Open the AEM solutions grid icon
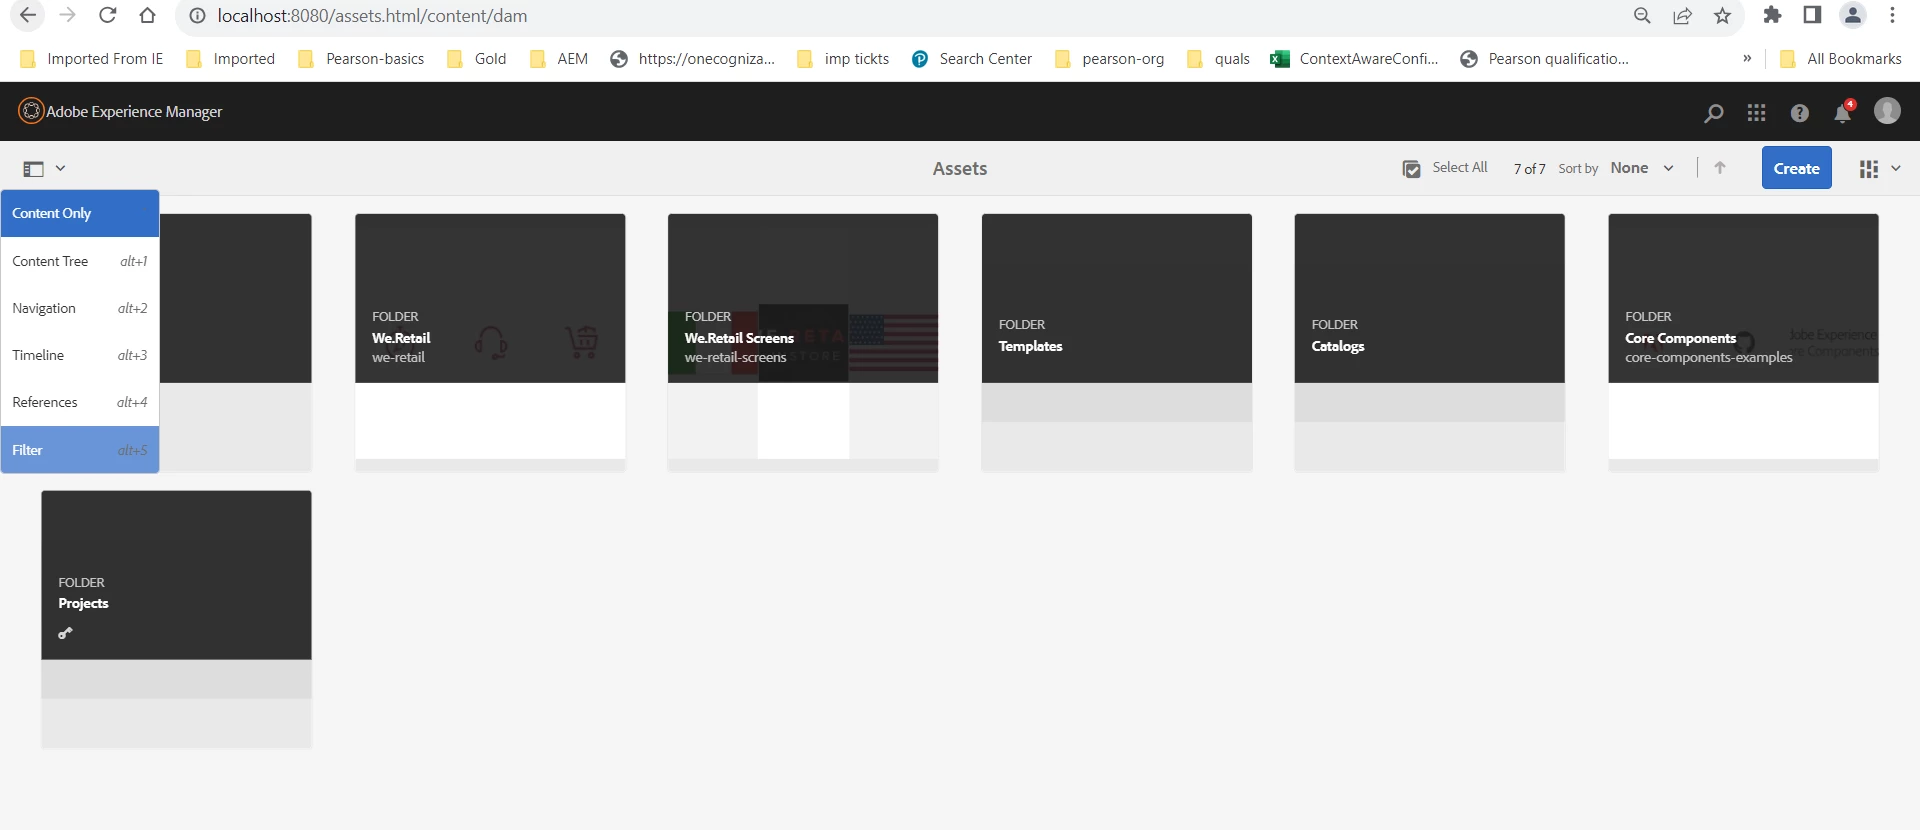The image size is (1920, 830). point(1757,113)
